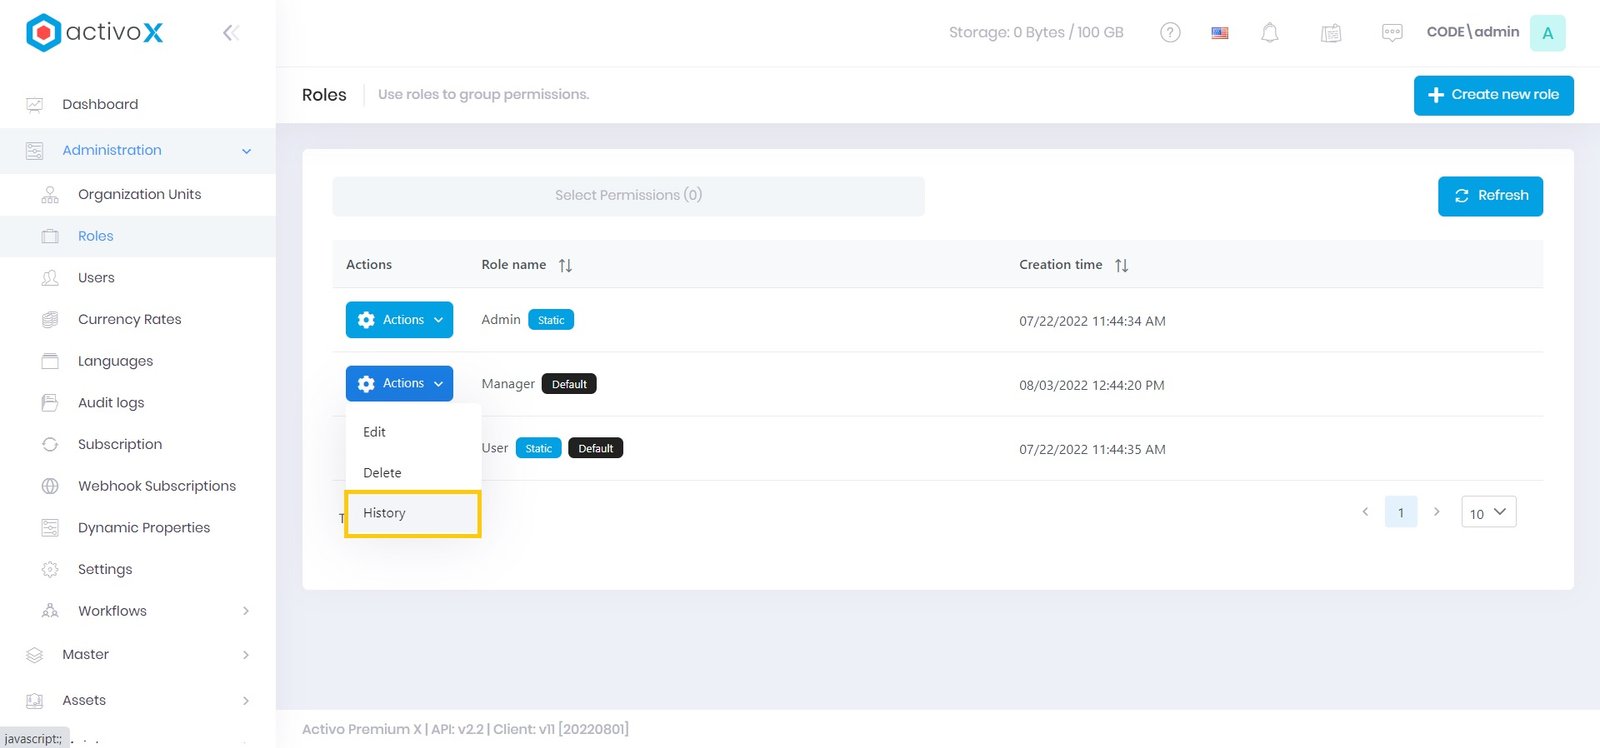1600x748 pixels.
Task: Open the help question mark icon
Action: [1170, 33]
